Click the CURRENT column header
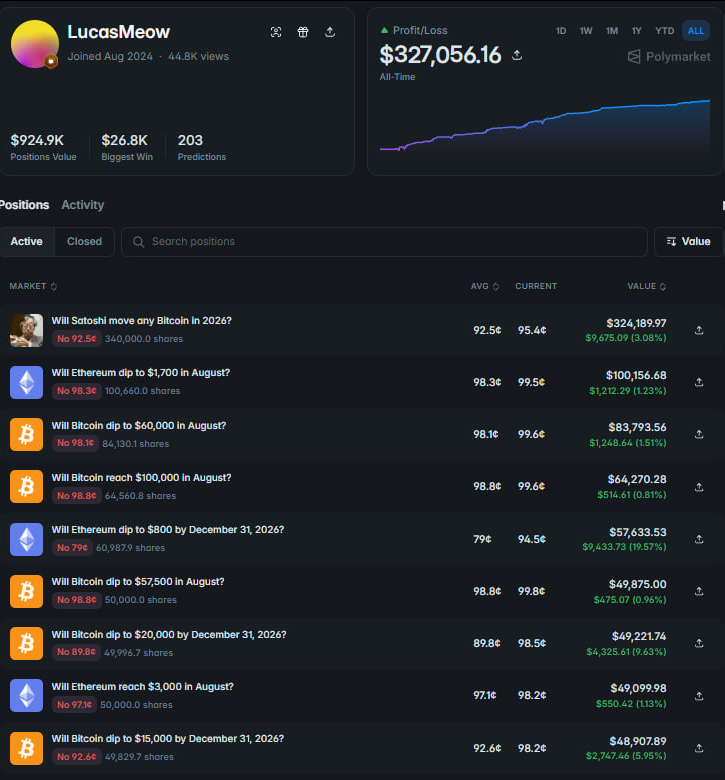 click(x=536, y=287)
